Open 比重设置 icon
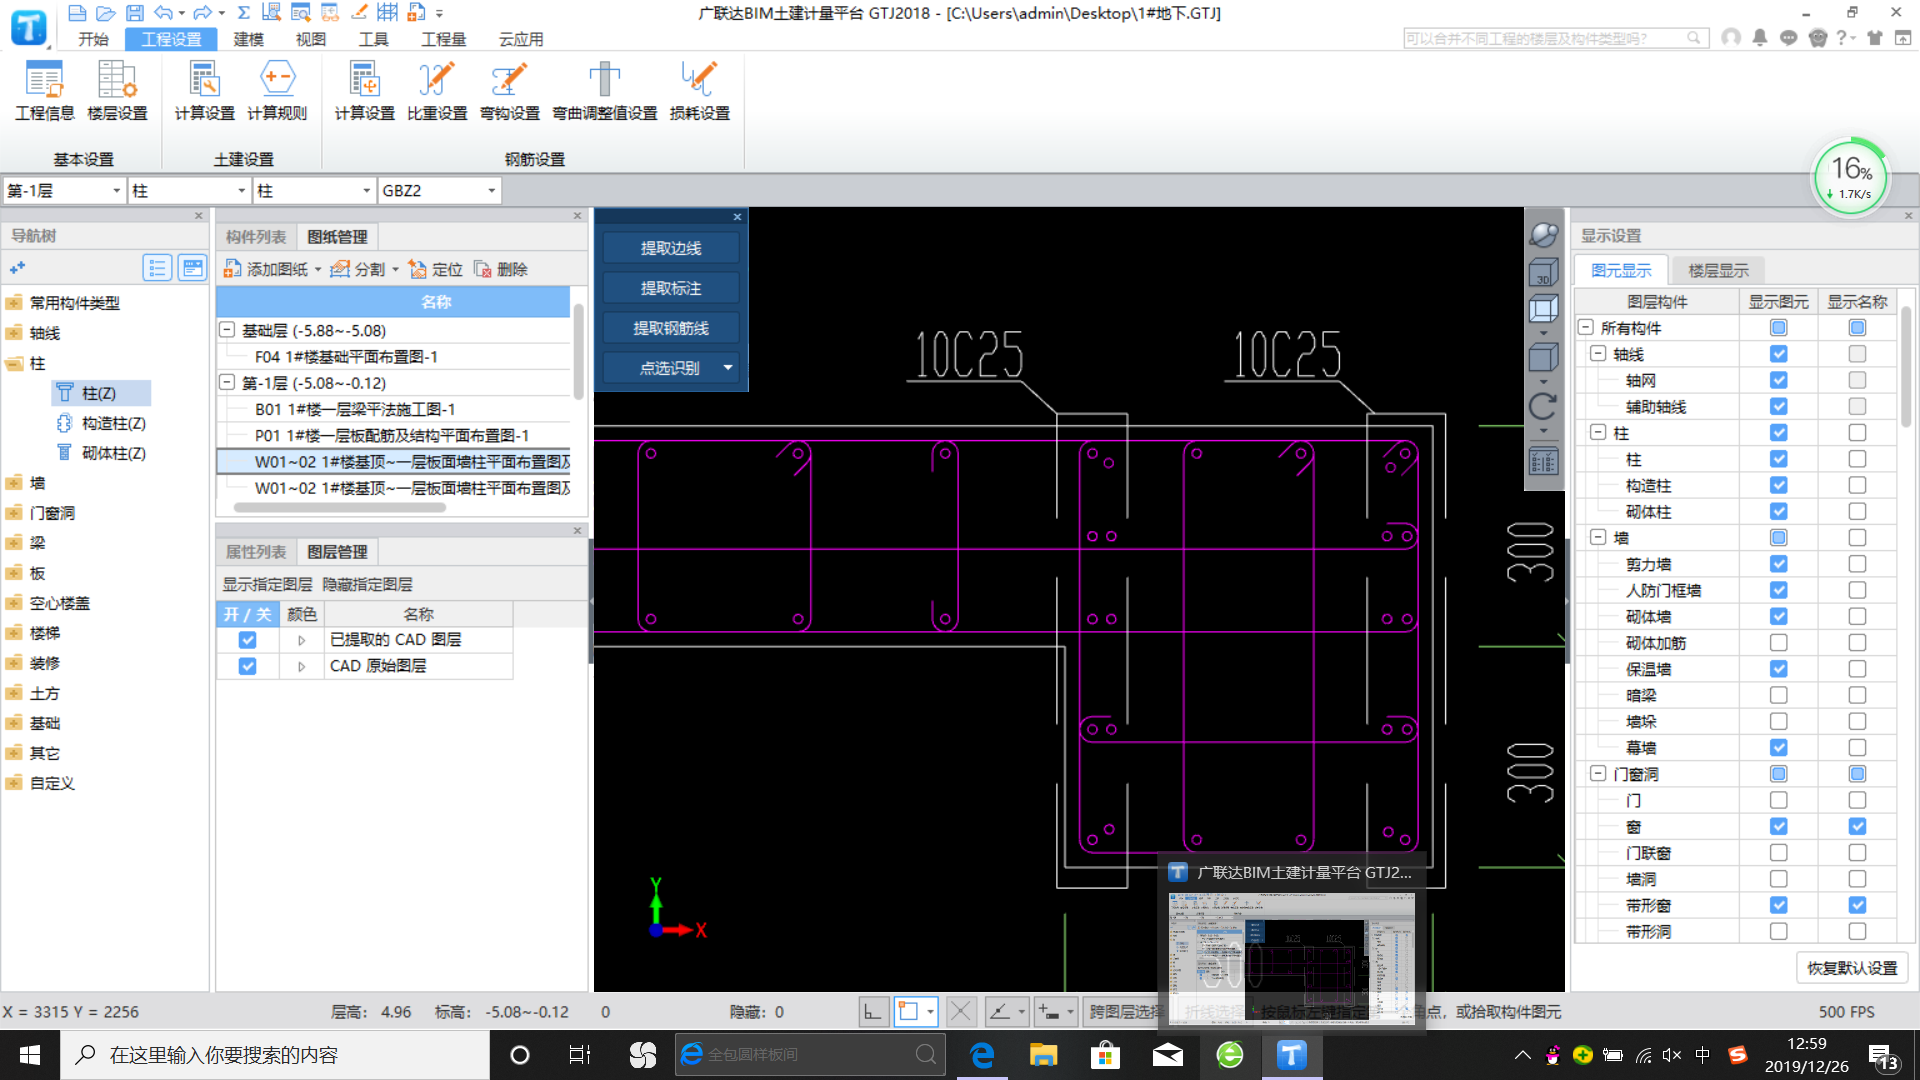The height and width of the screenshot is (1080, 1920). tap(437, 90)
